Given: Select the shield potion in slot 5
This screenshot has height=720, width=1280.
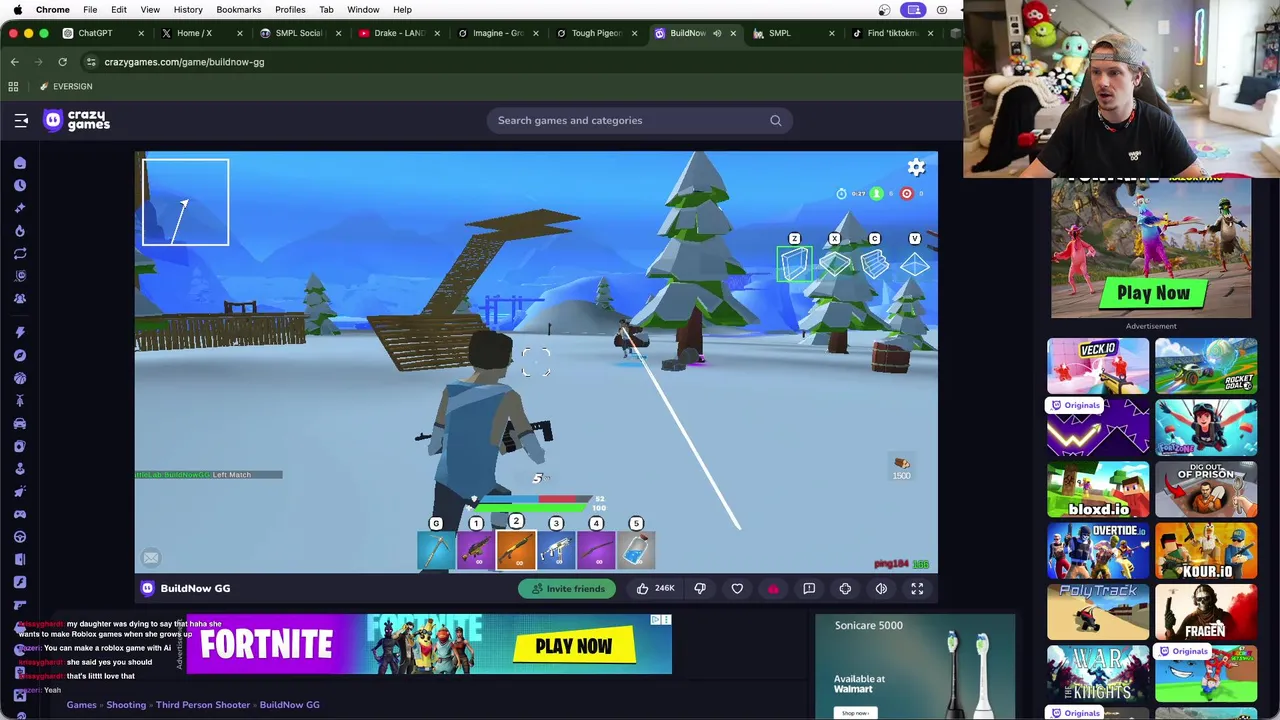Looking at the screenshot, I should [x=636, y=550].
